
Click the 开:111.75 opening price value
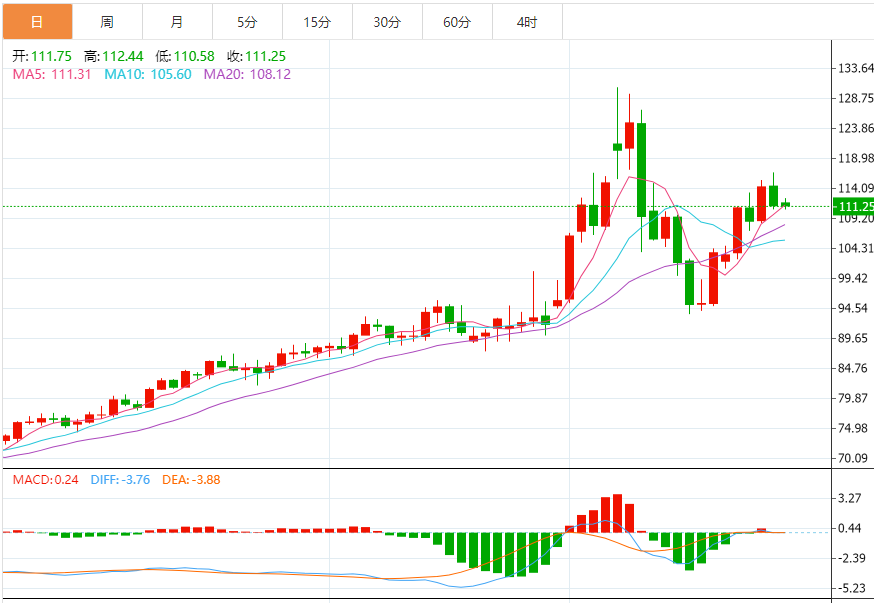43,58
